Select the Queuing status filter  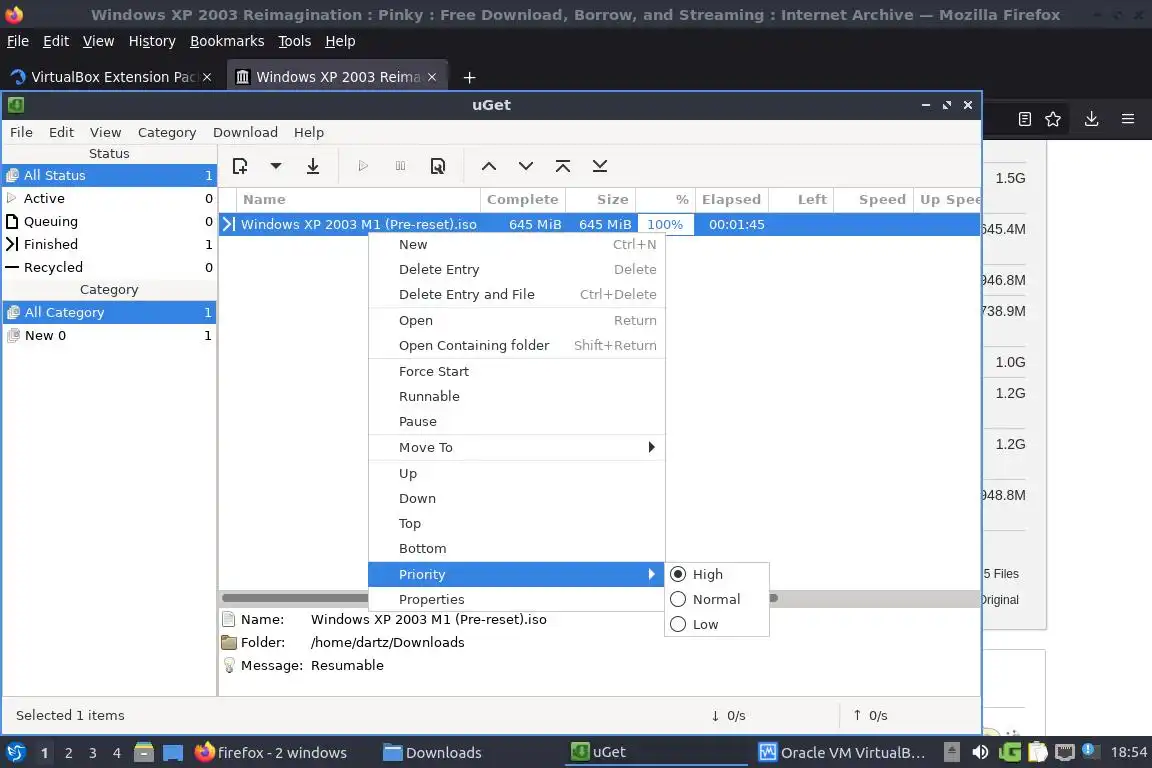point(109,221)
